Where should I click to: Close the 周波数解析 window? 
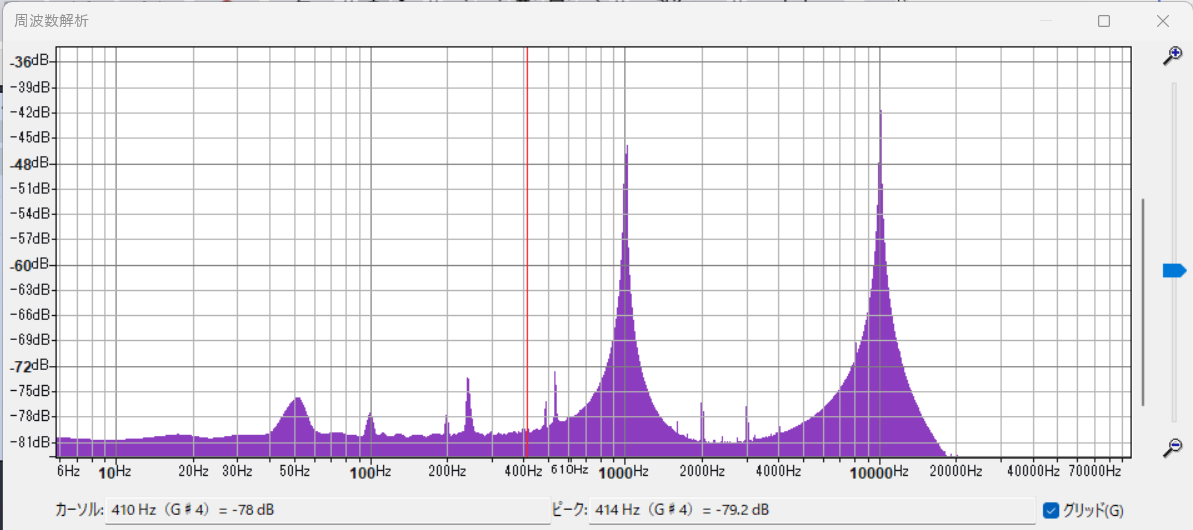(x=1163, y=21)
